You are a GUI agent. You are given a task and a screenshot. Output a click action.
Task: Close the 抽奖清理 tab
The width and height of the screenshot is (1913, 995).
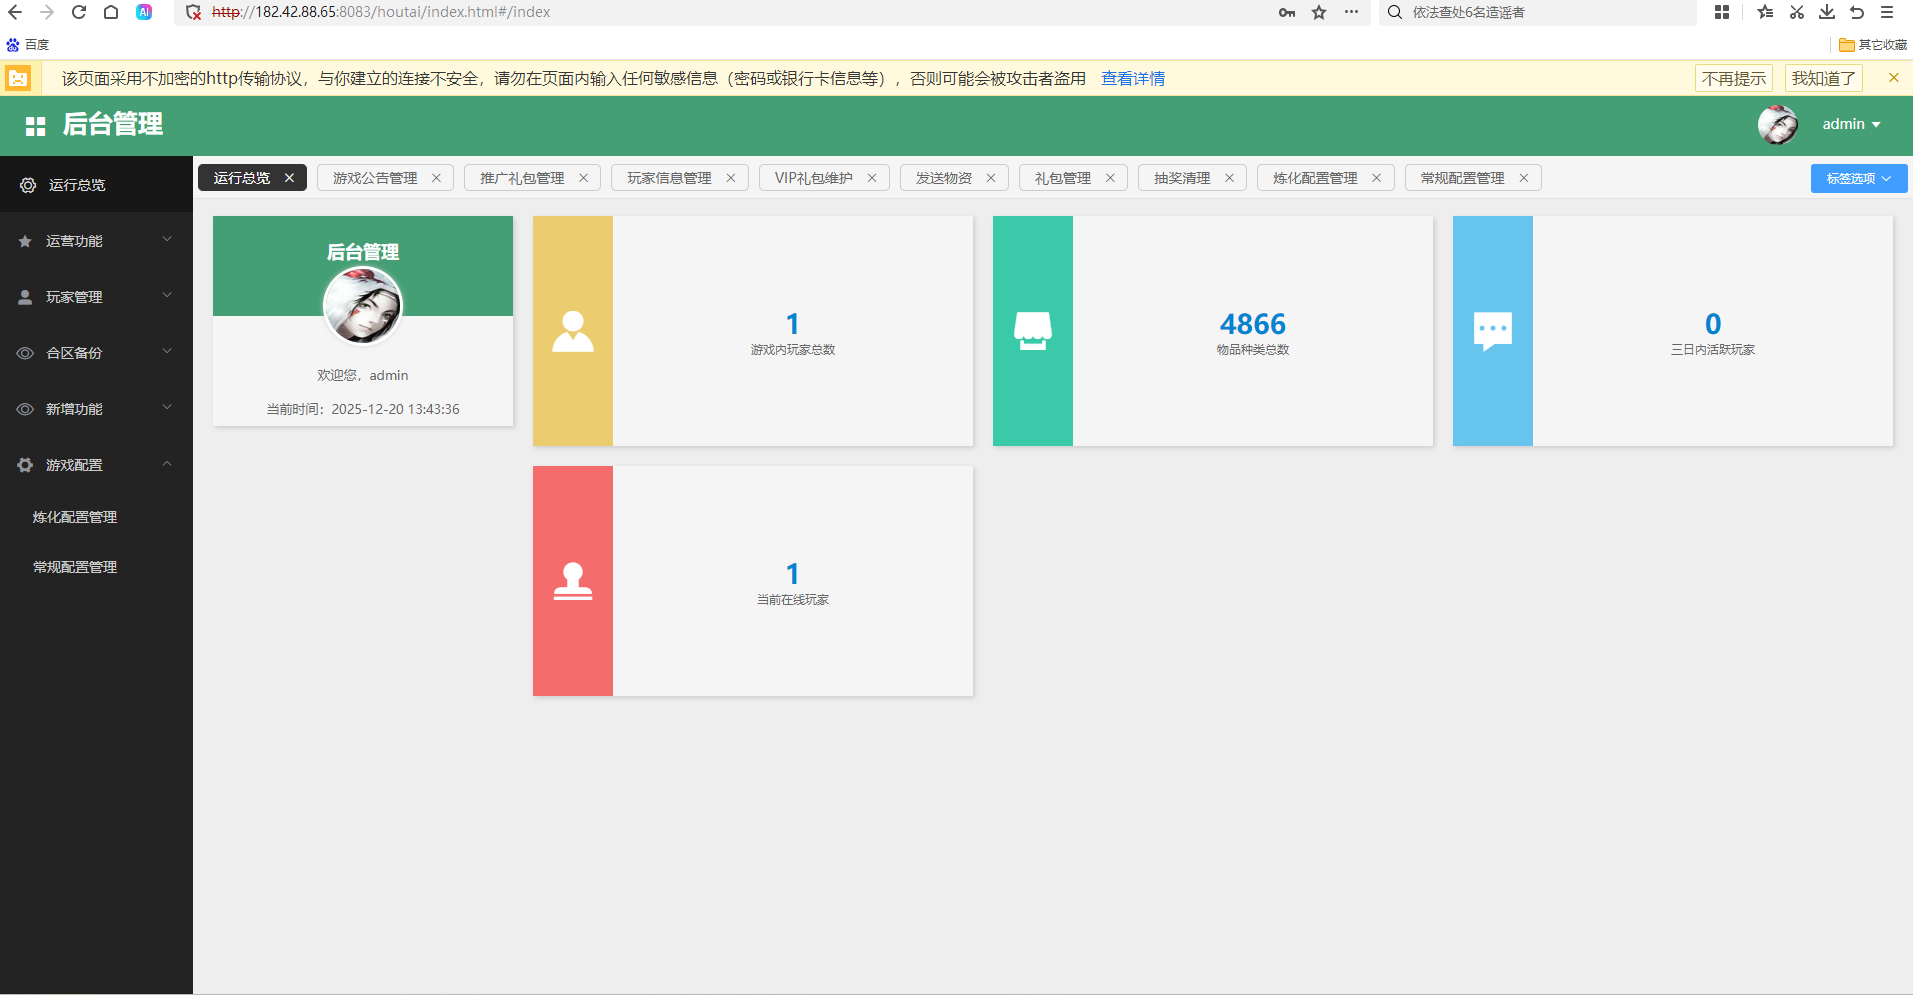click(1229, 178)
